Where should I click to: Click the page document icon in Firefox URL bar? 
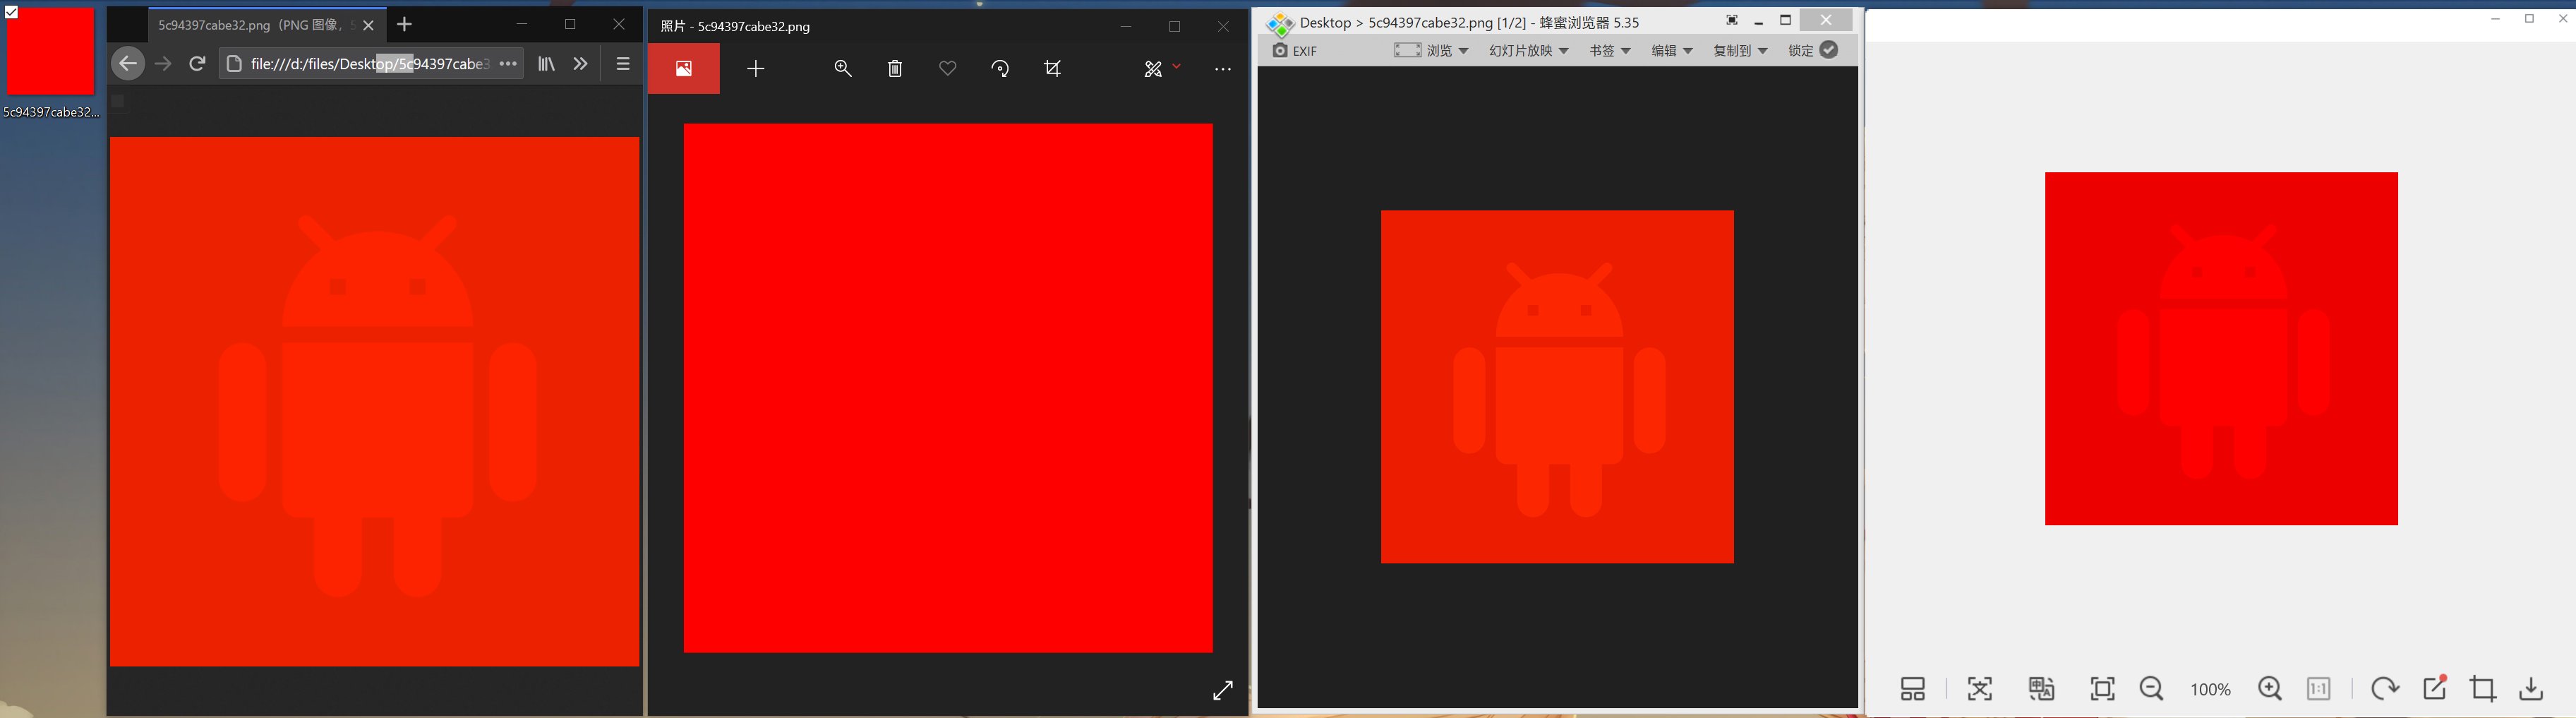click(x=234, y=64)
